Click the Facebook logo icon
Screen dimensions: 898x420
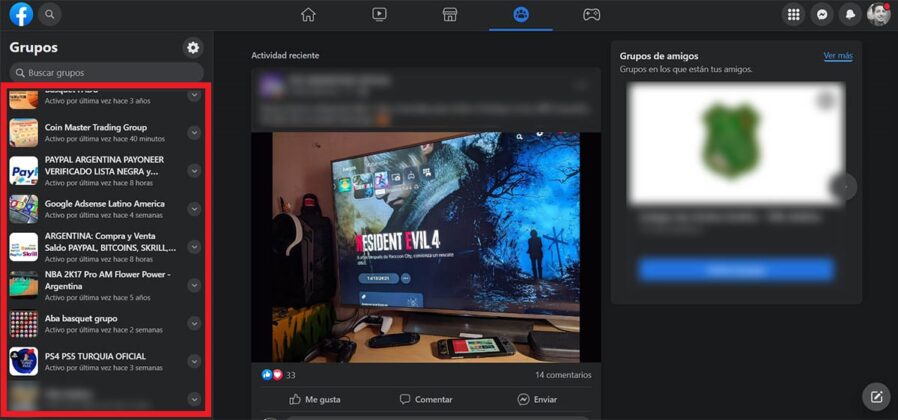coord(21,14)
